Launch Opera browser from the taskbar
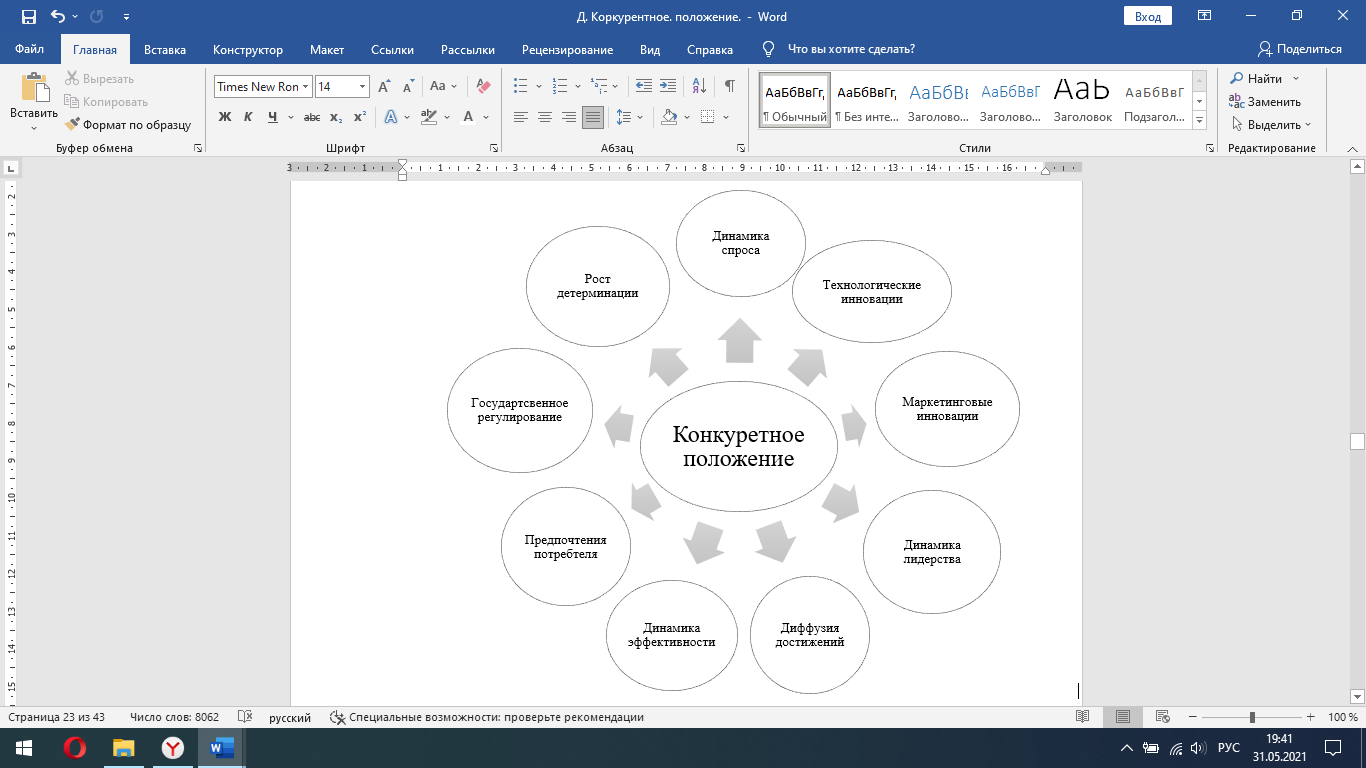Image resolution: width=1366 pixels, height=768 pixels. point(74,747)
